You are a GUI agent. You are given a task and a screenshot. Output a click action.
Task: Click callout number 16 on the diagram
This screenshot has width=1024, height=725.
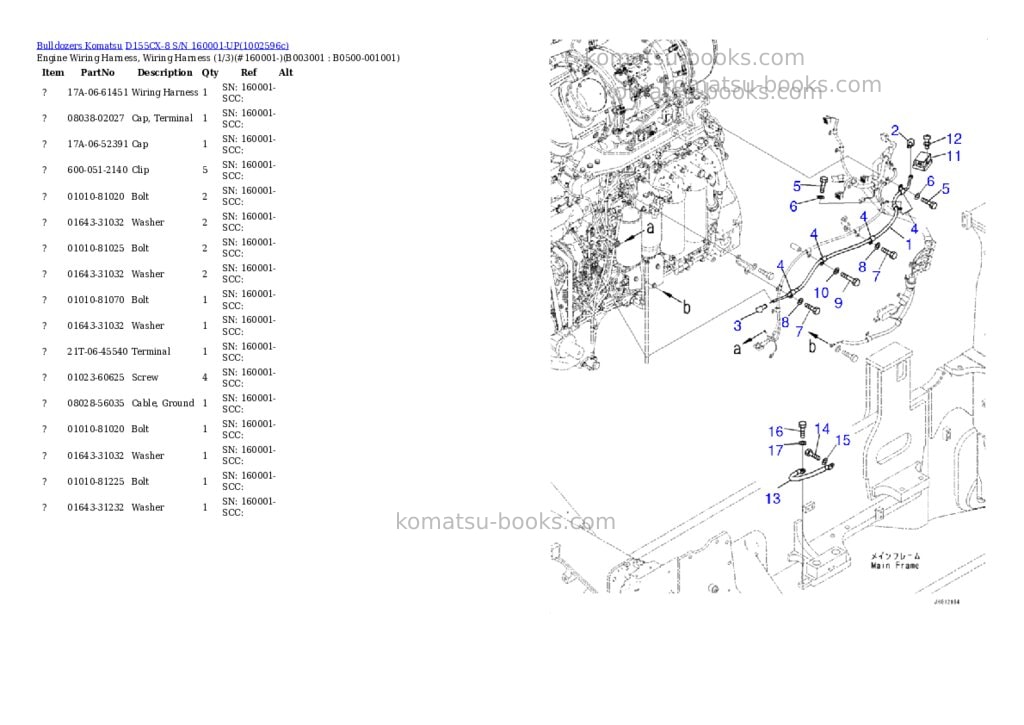click(775, 432)
